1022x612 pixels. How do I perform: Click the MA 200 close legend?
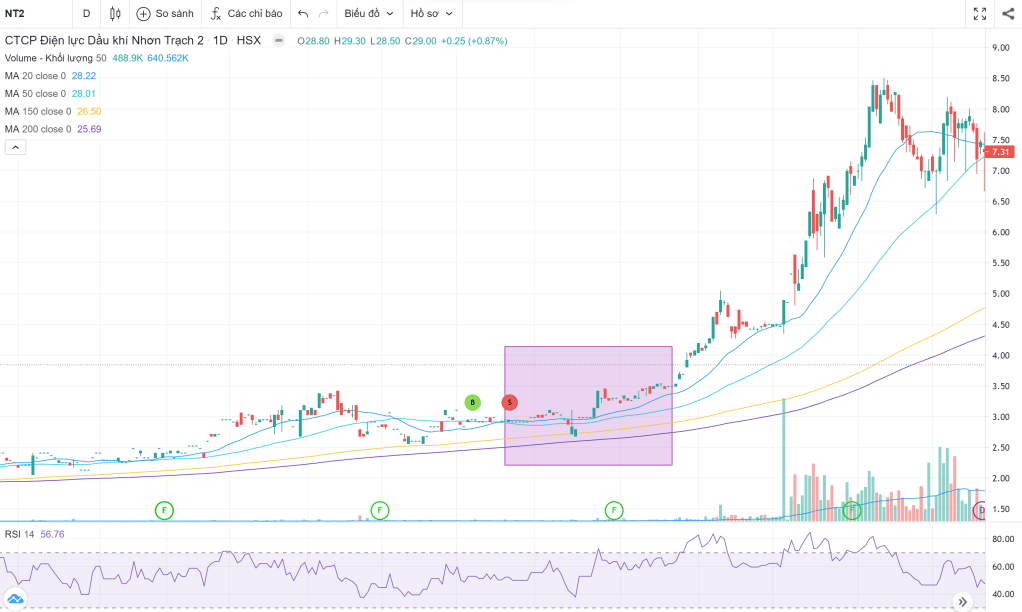(x=38, y=129)
